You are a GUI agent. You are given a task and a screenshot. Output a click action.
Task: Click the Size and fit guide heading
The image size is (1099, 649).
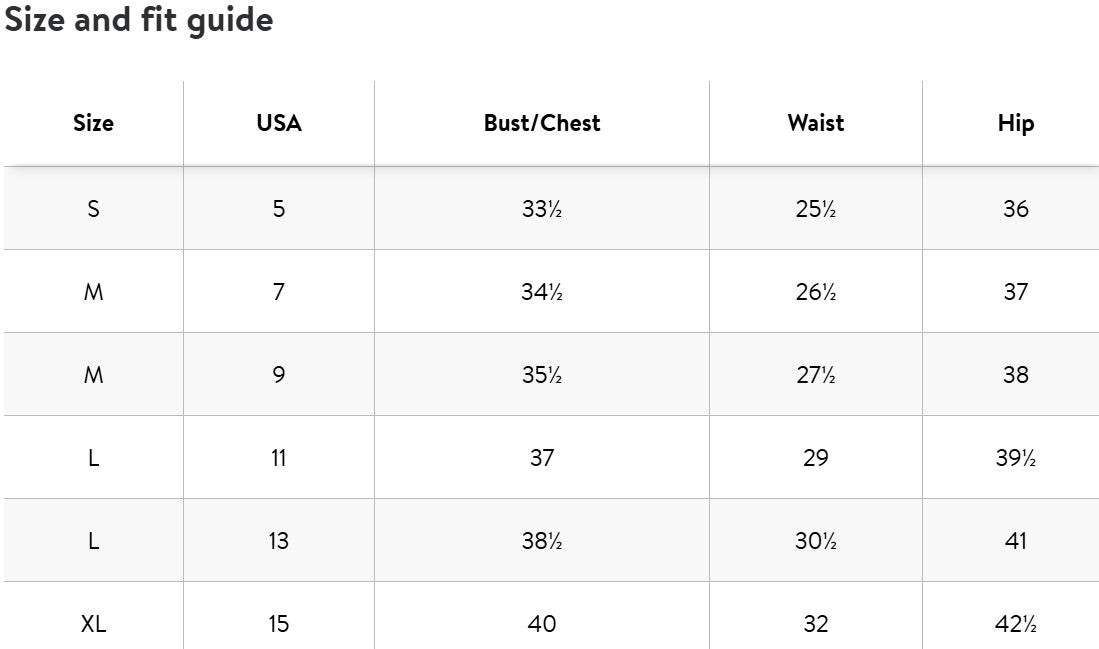click(x=139, y=20)
